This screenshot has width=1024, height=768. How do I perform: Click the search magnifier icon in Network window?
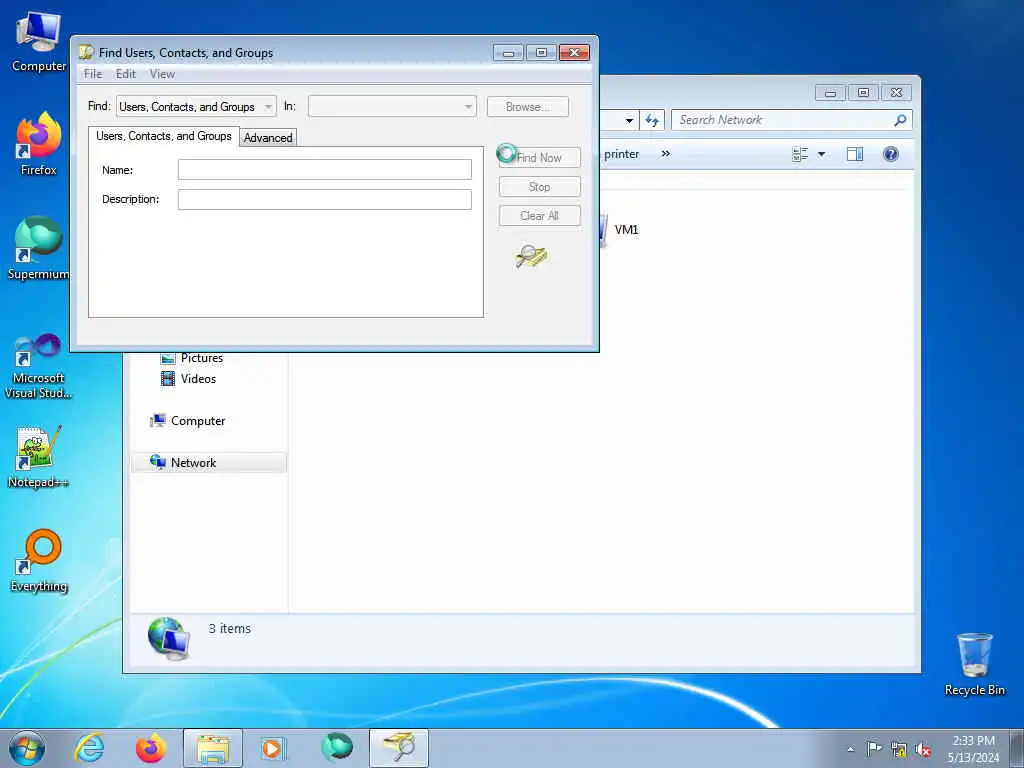point(900,120)
